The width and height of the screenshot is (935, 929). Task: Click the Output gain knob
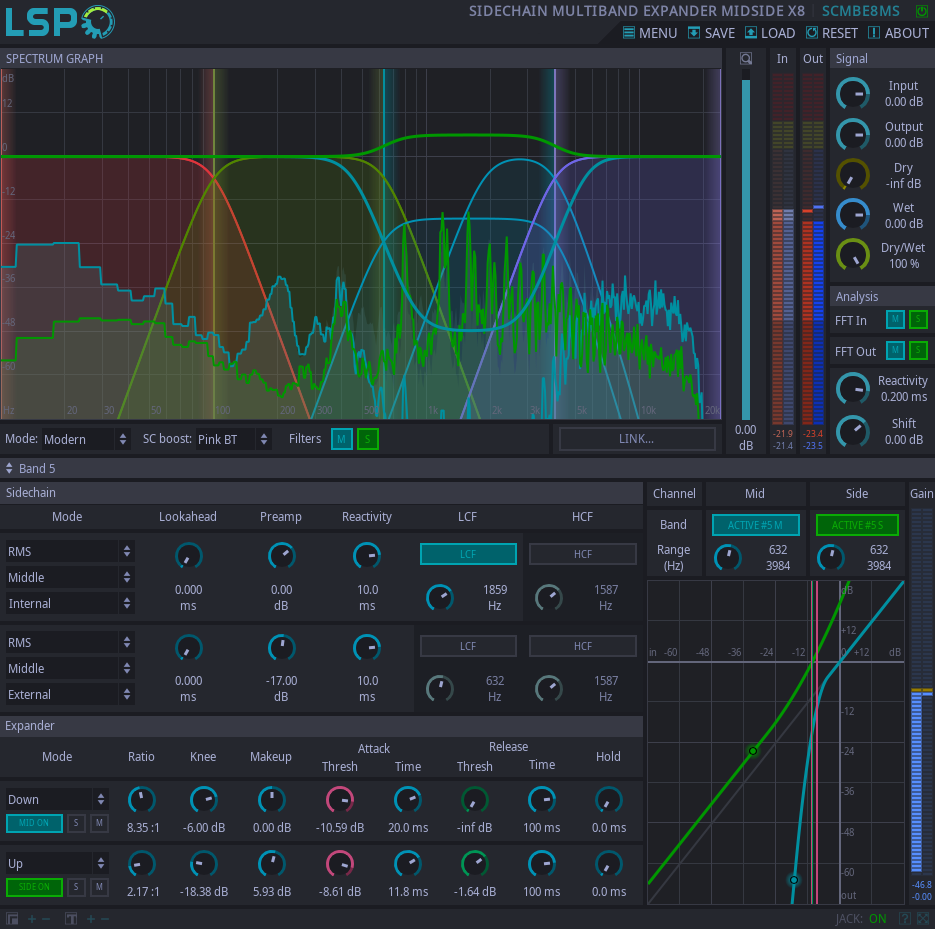pyautogui.click(x=853, y=134)
